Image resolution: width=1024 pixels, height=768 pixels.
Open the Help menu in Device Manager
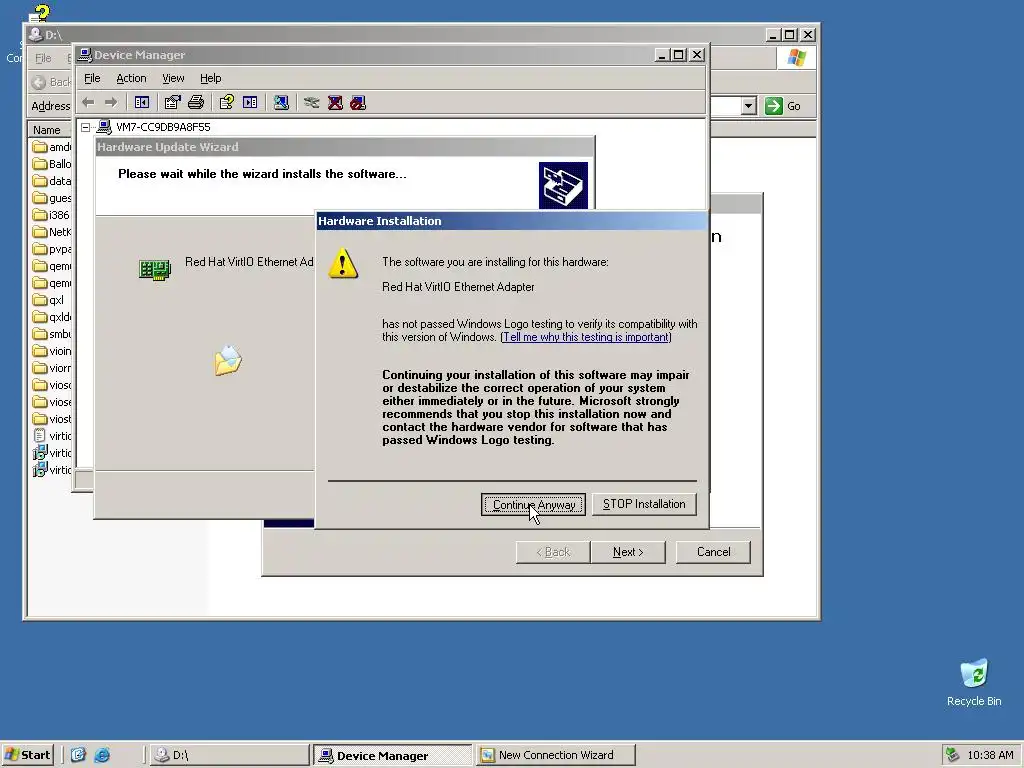(x=210, y=78)
